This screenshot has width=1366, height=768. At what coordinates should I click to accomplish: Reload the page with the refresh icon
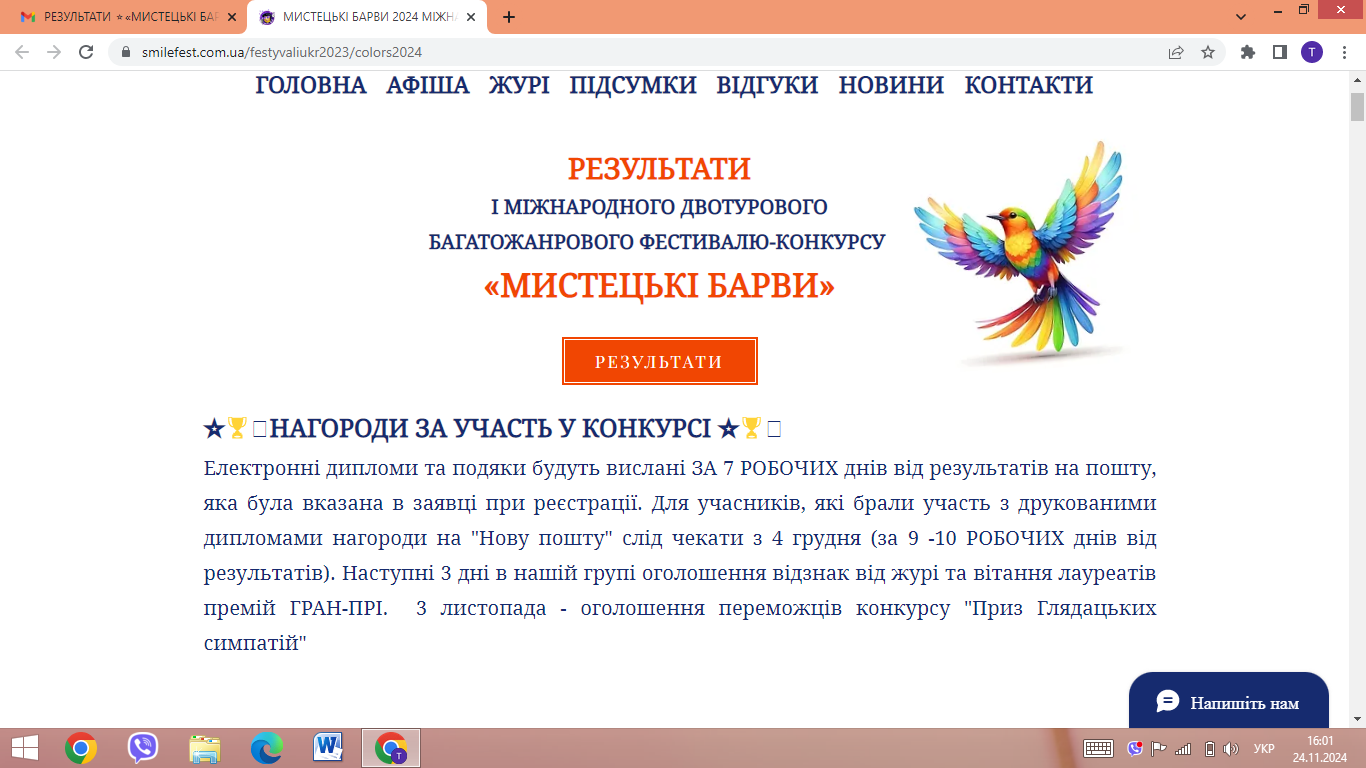(x=86, y=52)
